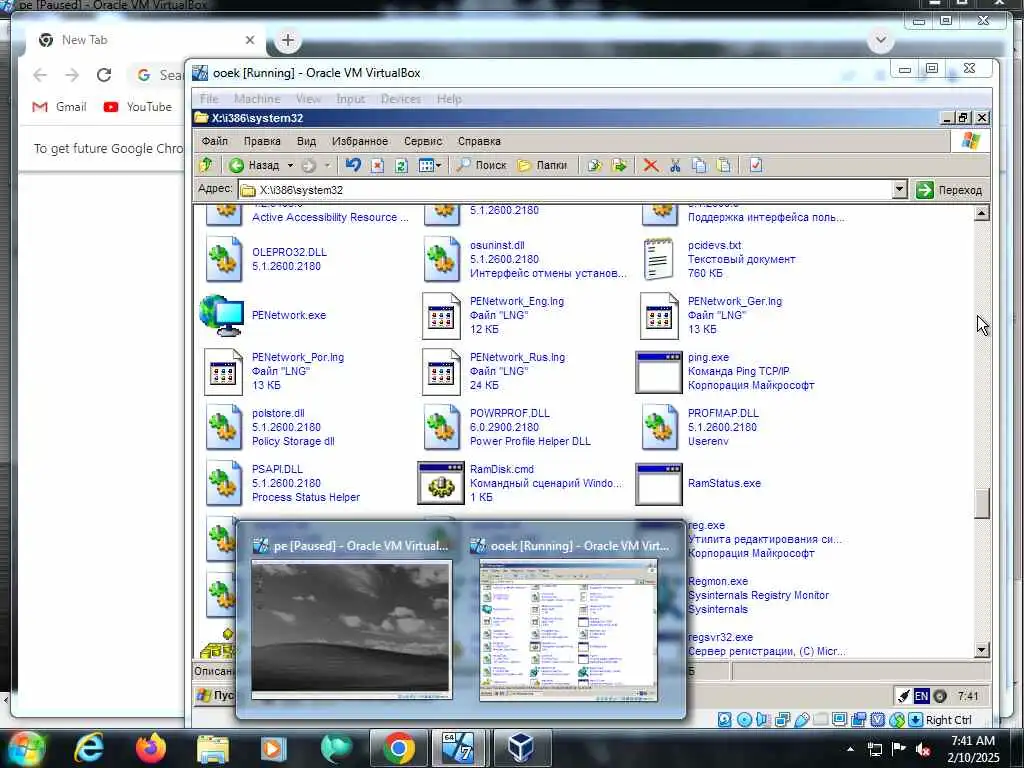Switch to the ooek [Running] VM preview thumbnail
Screen dimensions: 1024x768
[x=568, y=630]
